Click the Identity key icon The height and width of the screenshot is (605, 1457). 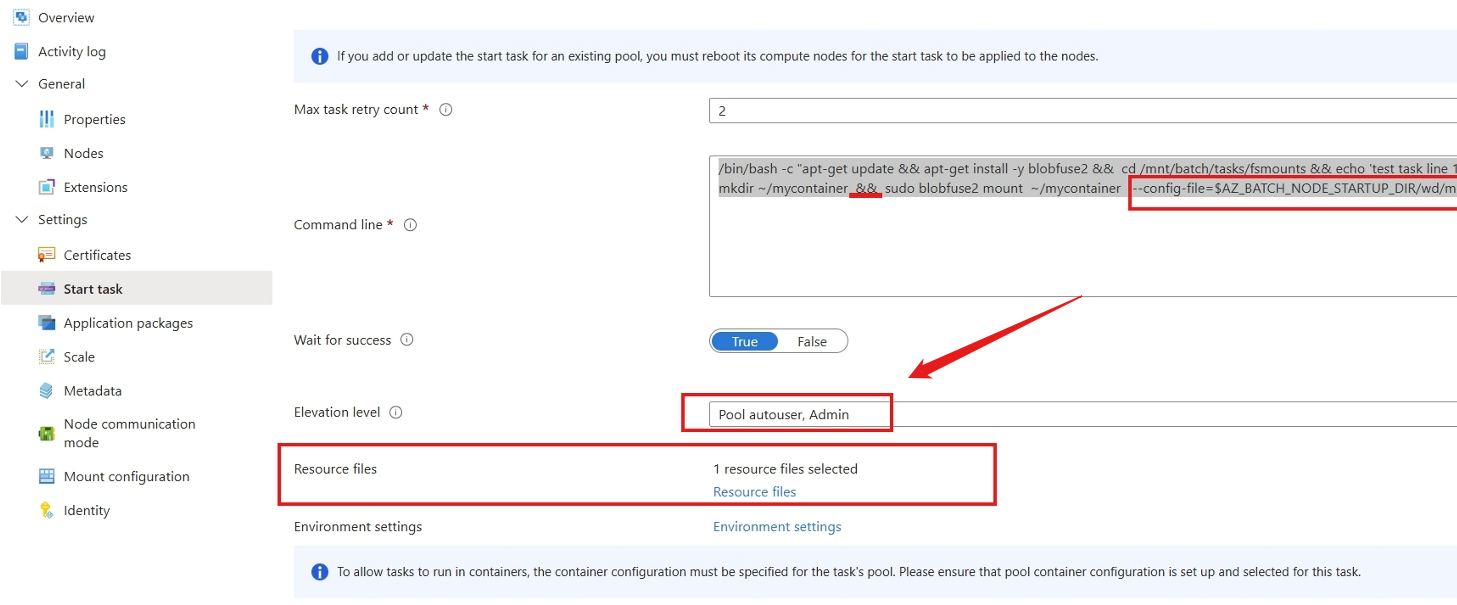pos(47,510)
